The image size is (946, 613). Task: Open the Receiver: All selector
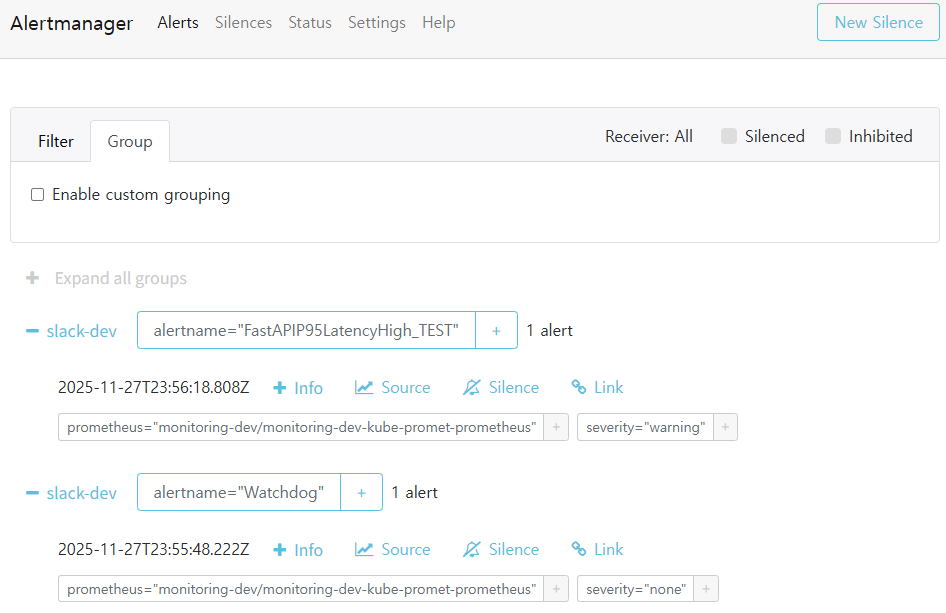pyautogui.click(x=649, y=136)
